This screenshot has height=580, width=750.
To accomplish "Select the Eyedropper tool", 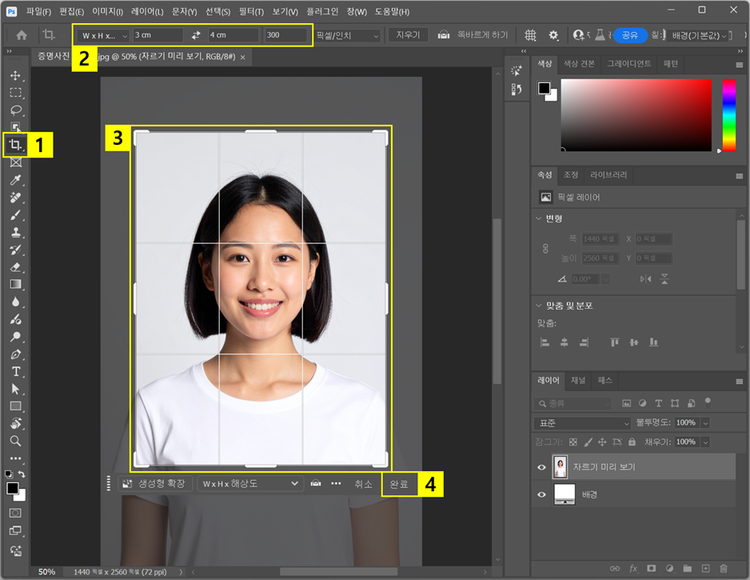I will pyautogui.click(x=16, y=181).
